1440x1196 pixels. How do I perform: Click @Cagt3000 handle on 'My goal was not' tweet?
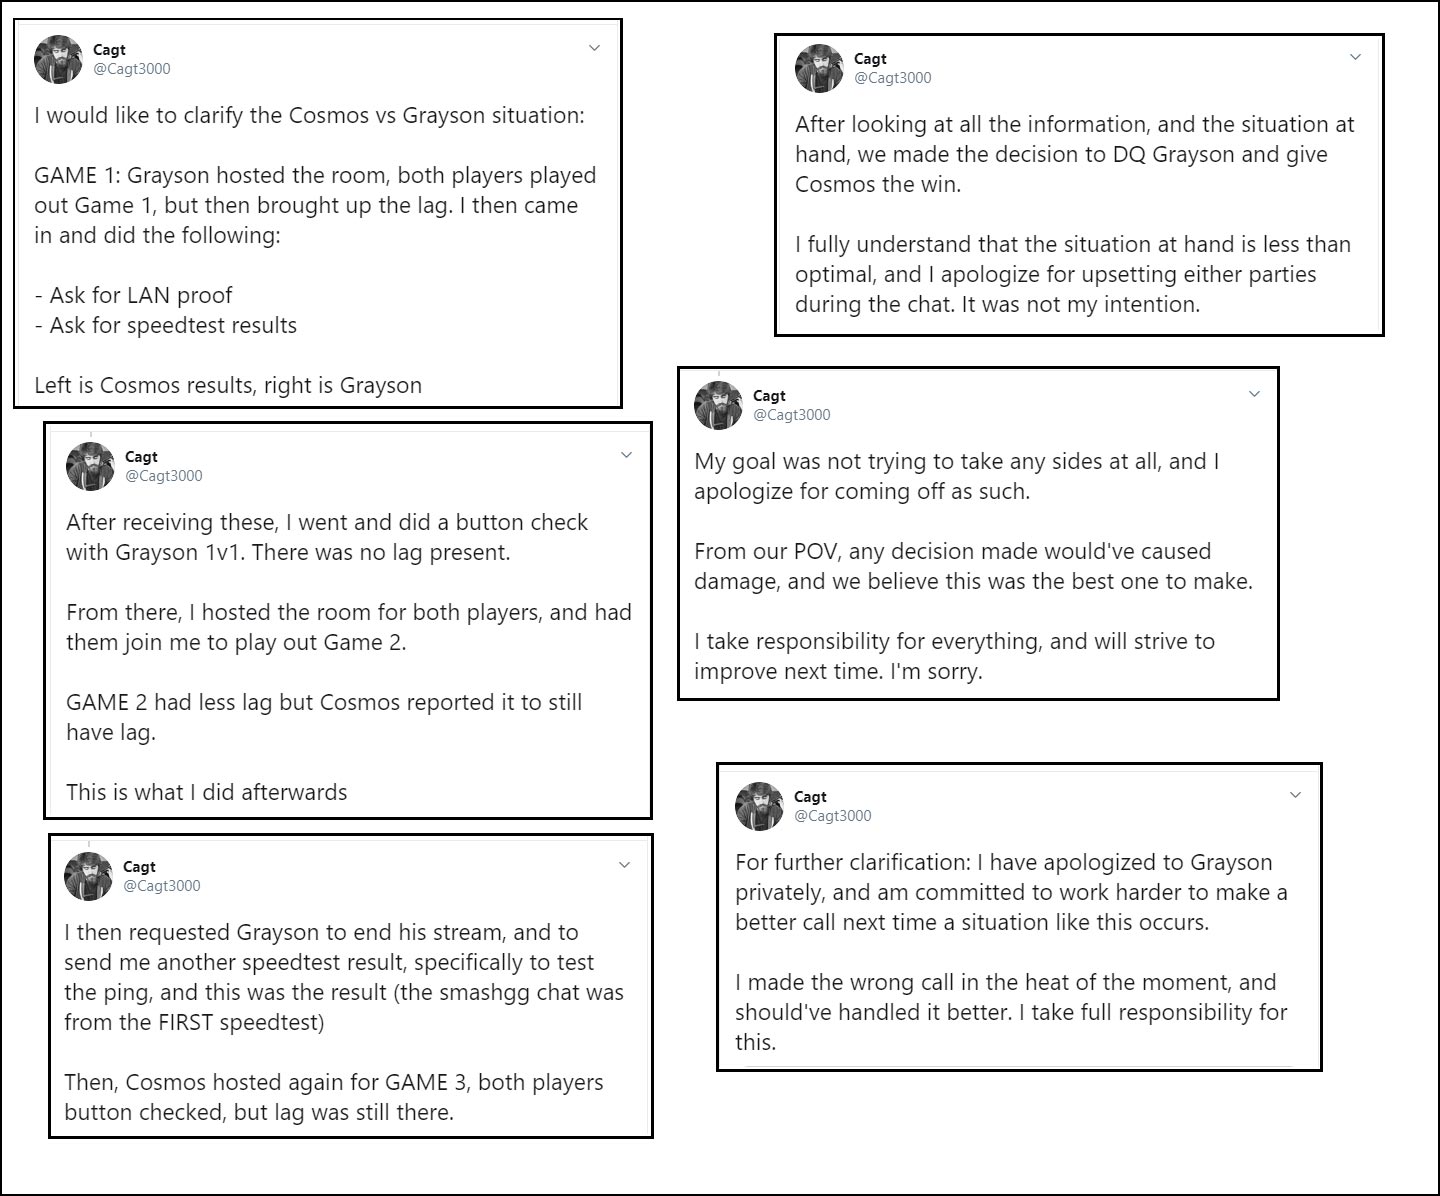(x=791, y=415)
